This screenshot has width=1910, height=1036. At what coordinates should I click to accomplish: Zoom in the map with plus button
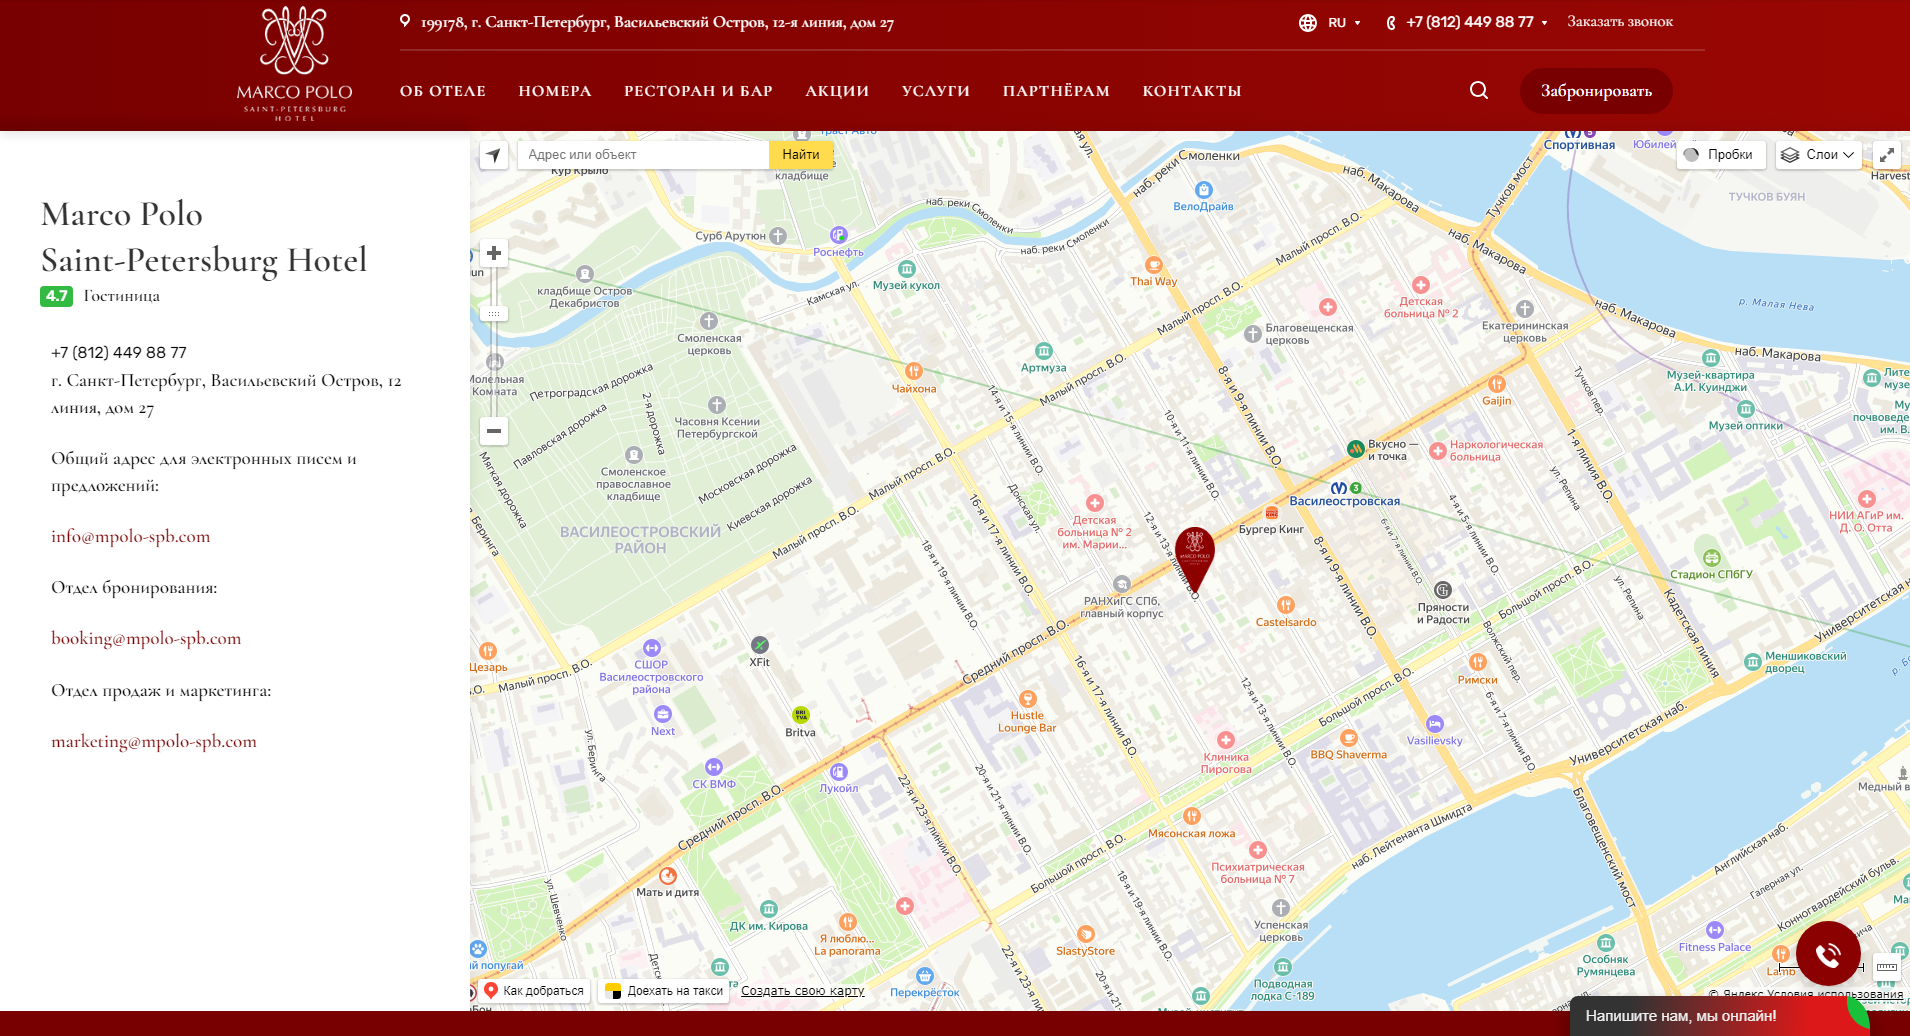pos(494,253)
